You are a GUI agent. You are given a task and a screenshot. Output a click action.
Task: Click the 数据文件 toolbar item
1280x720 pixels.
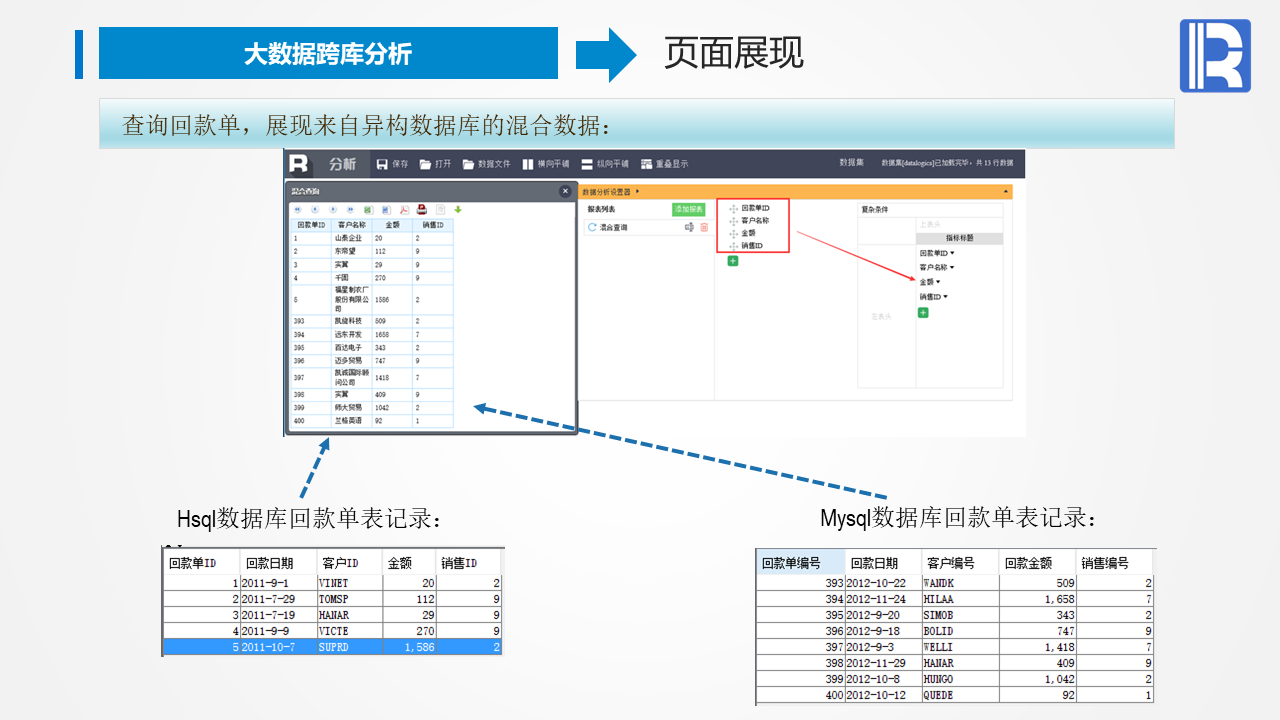coord(486,164)
